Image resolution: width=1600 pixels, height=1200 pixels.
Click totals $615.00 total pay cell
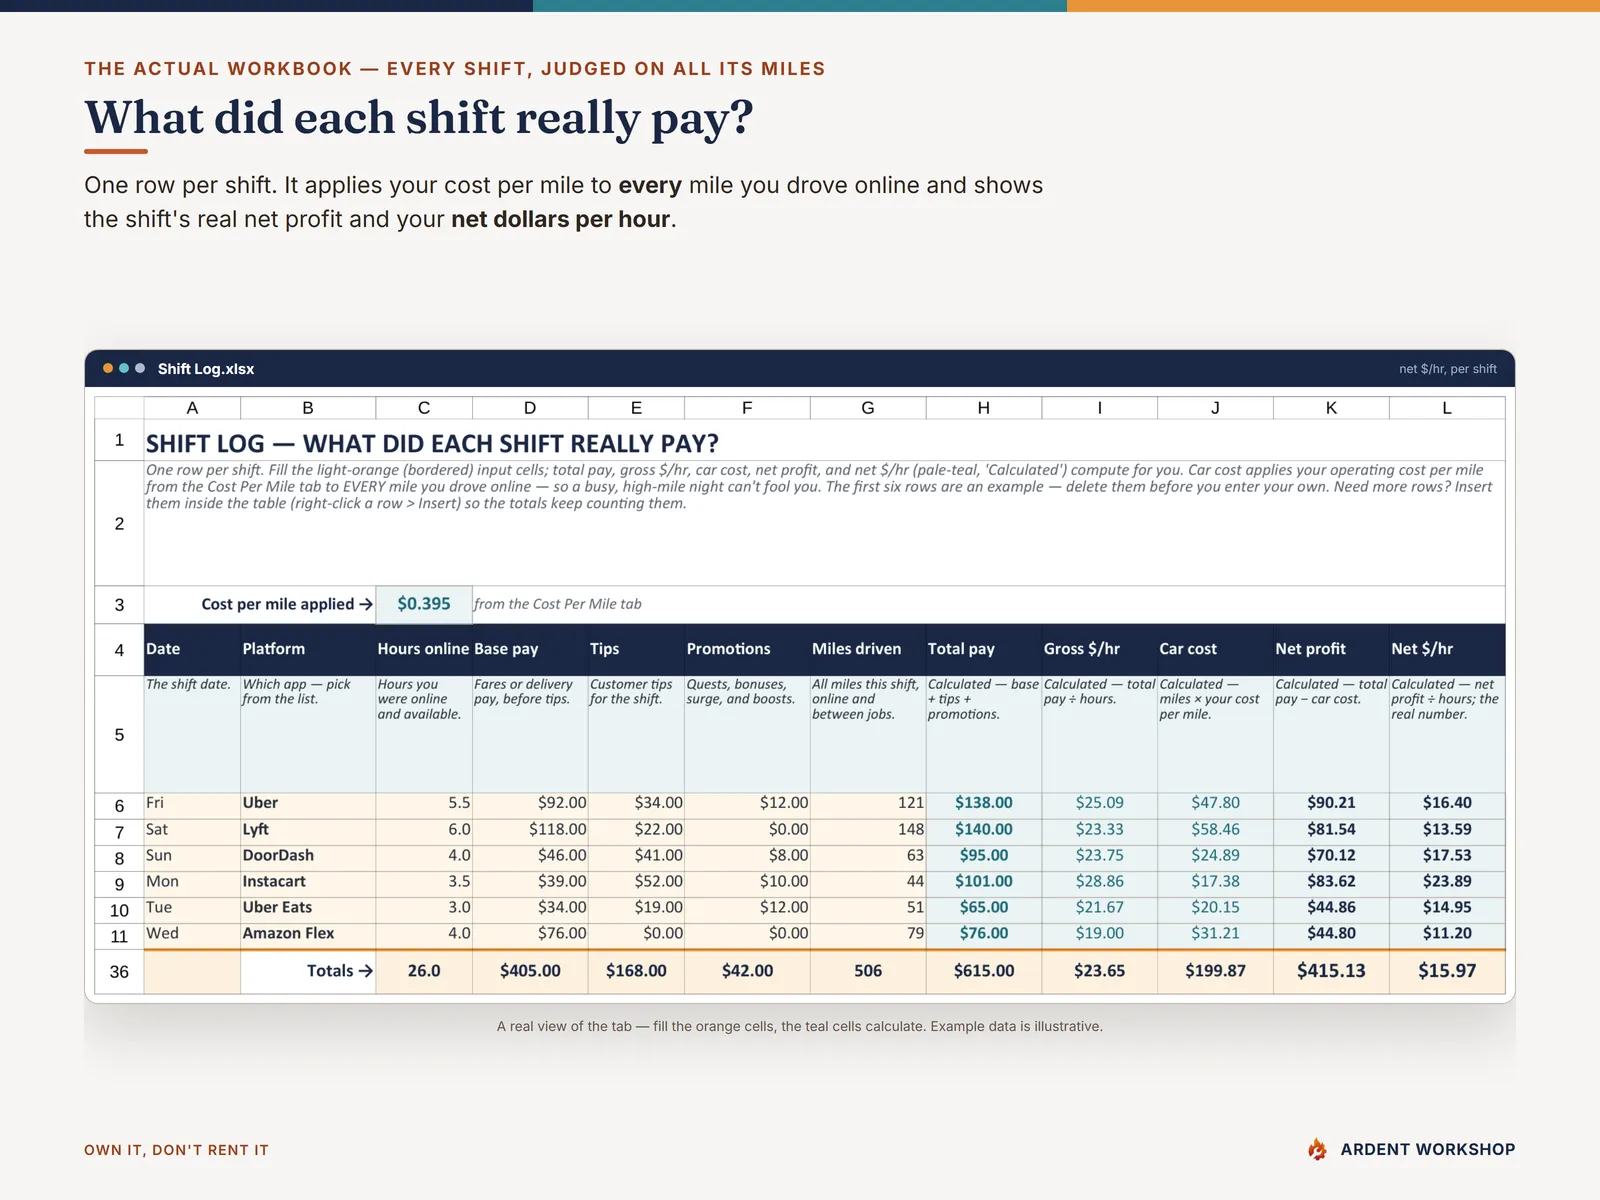point(984,971)
